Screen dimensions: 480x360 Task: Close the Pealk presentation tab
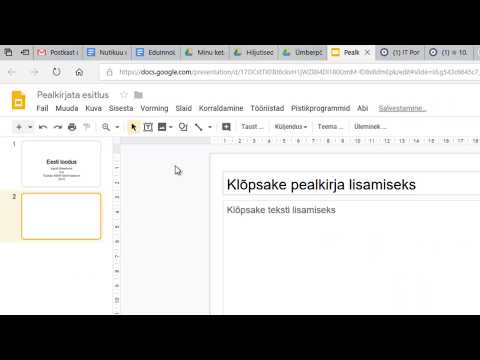point(367,52)
